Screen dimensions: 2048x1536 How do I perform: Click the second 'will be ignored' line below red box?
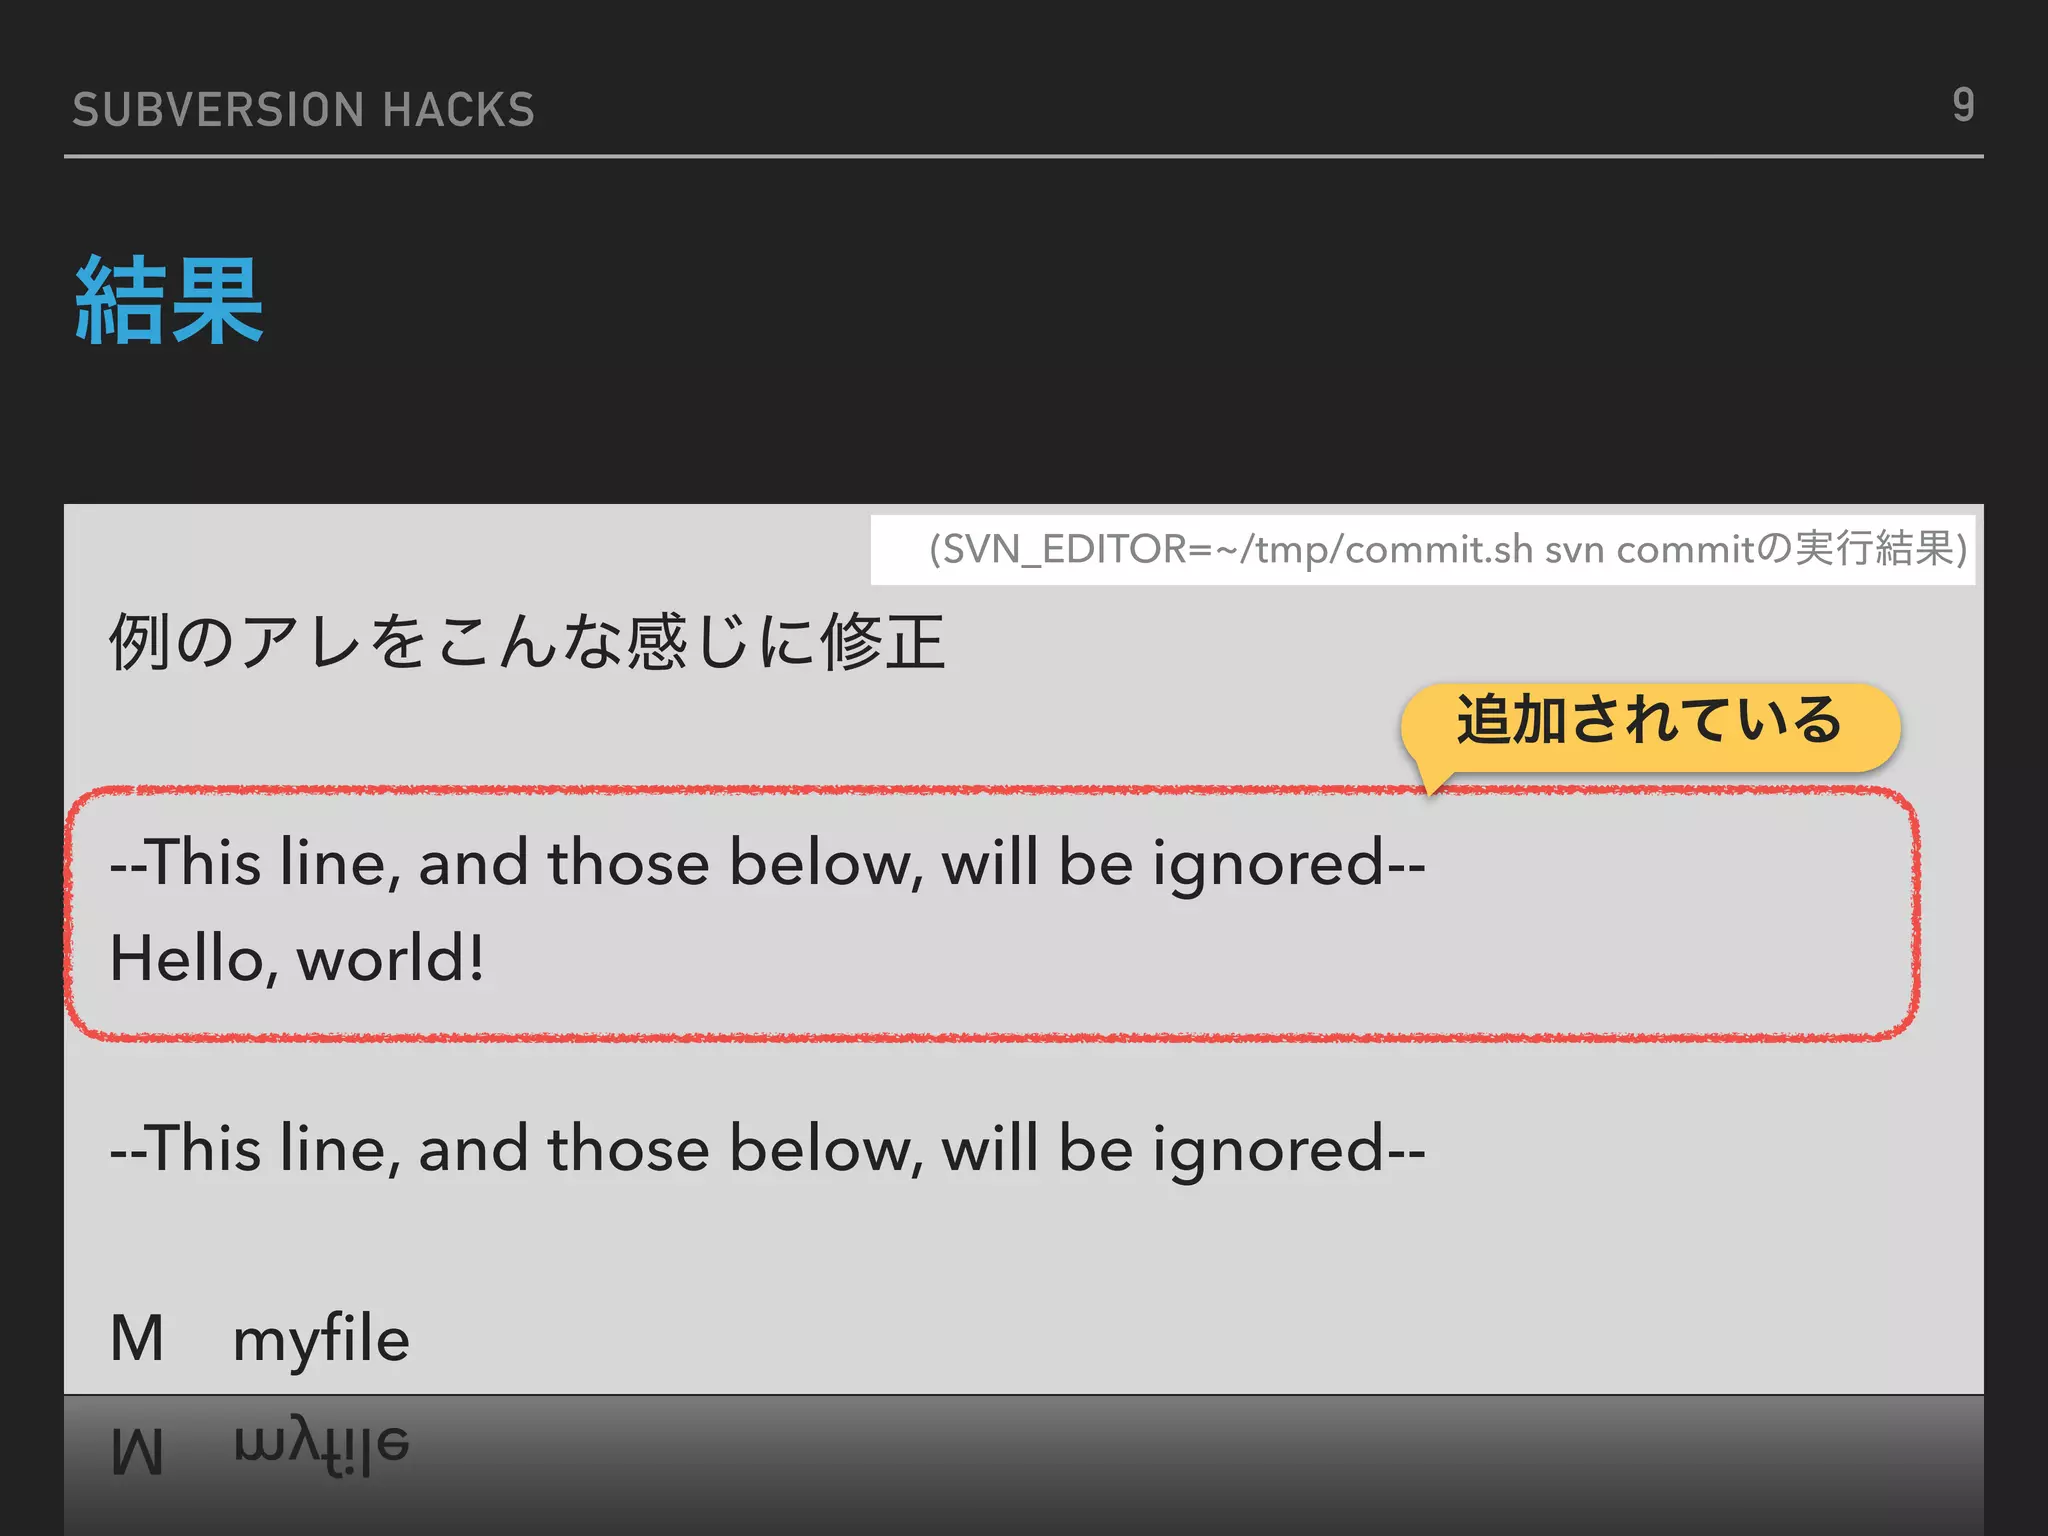click(x=767, y=1149)
